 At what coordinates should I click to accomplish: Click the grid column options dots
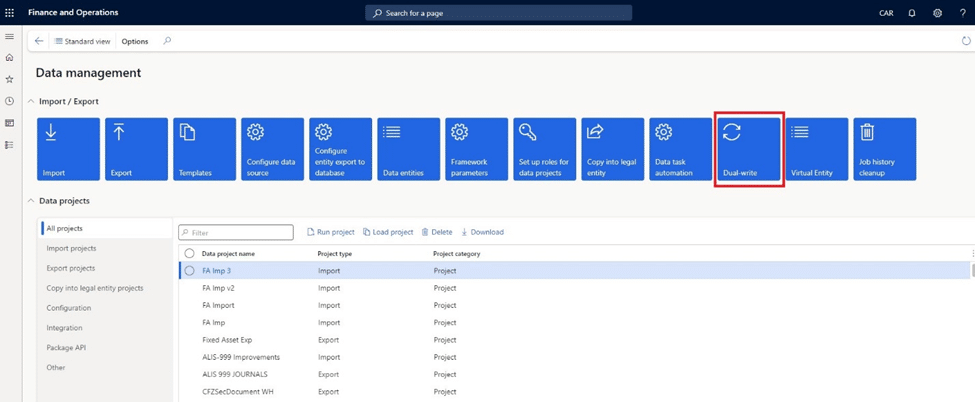[x=973, y=253]
